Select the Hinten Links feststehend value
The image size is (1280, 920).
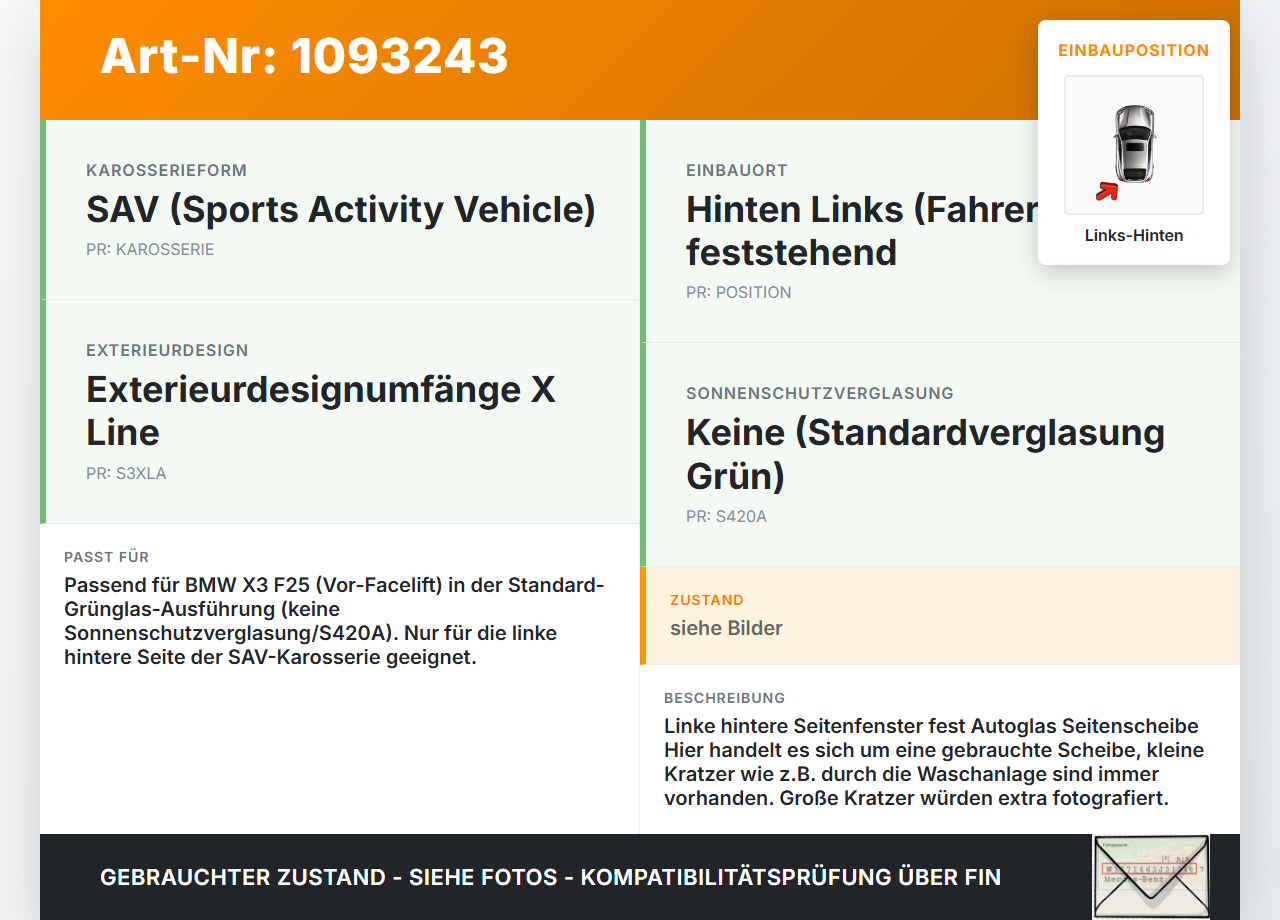[x=862, y=231]
